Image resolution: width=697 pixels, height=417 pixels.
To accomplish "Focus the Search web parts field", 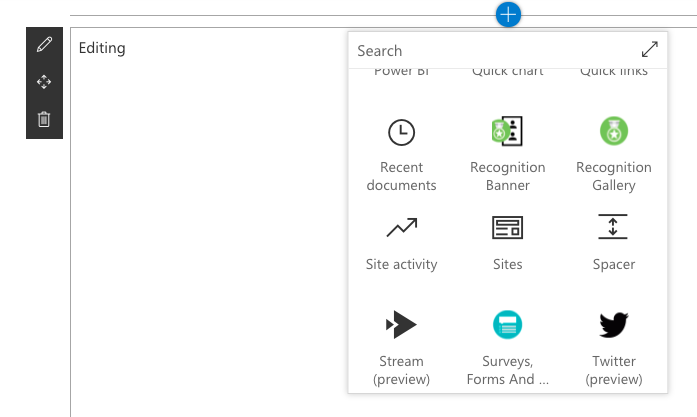I will [493, 51].
